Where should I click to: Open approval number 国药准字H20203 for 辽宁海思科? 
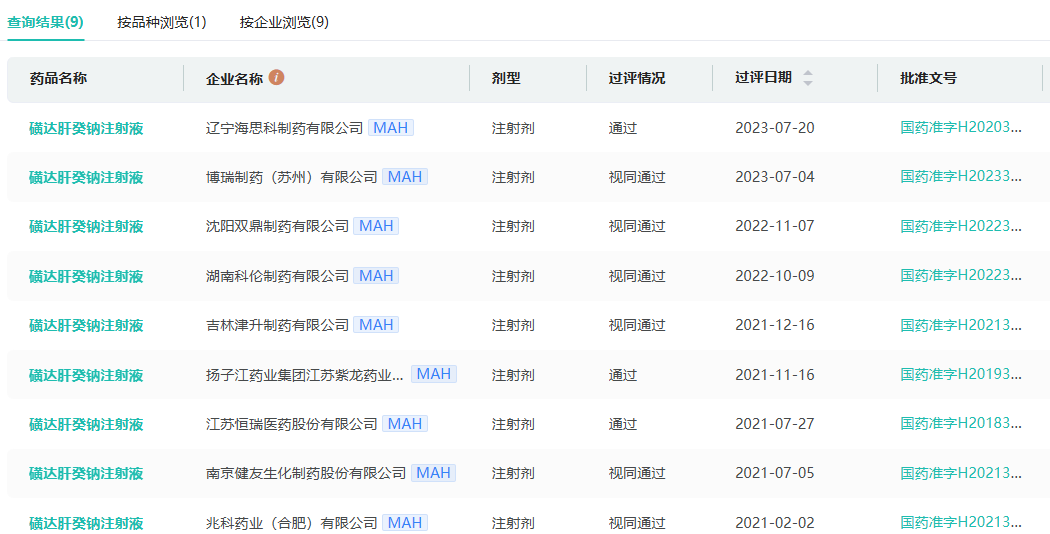pyautogui.click(x=961, y=127)
